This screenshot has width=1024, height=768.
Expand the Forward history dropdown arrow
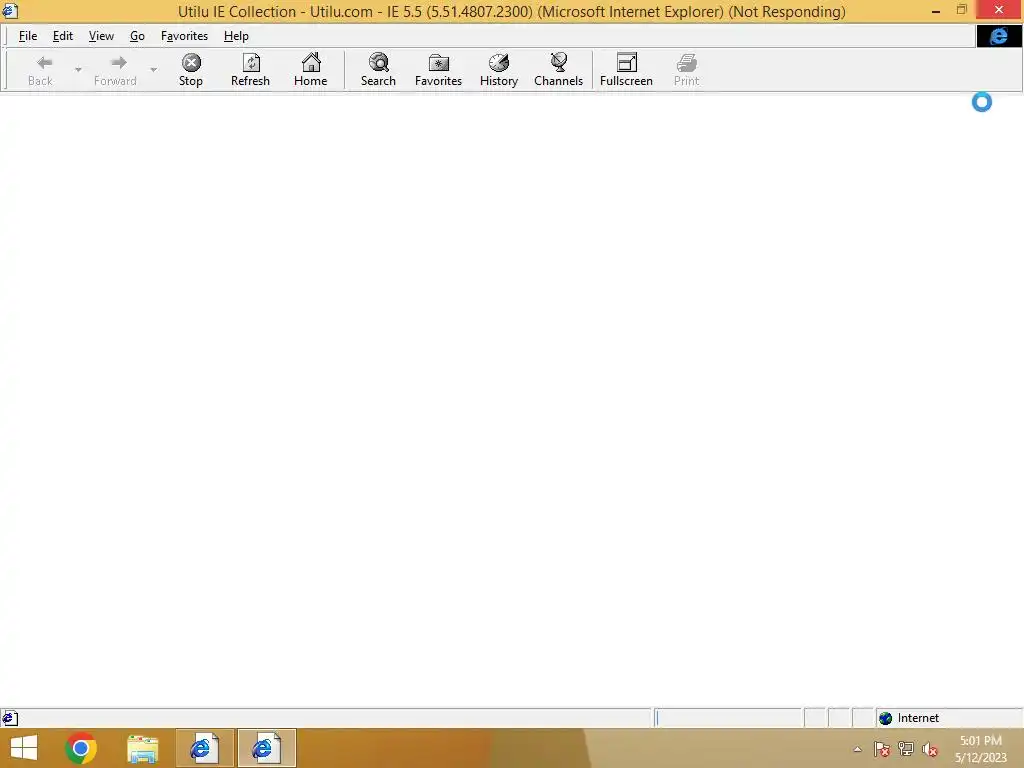coord(153,69)
